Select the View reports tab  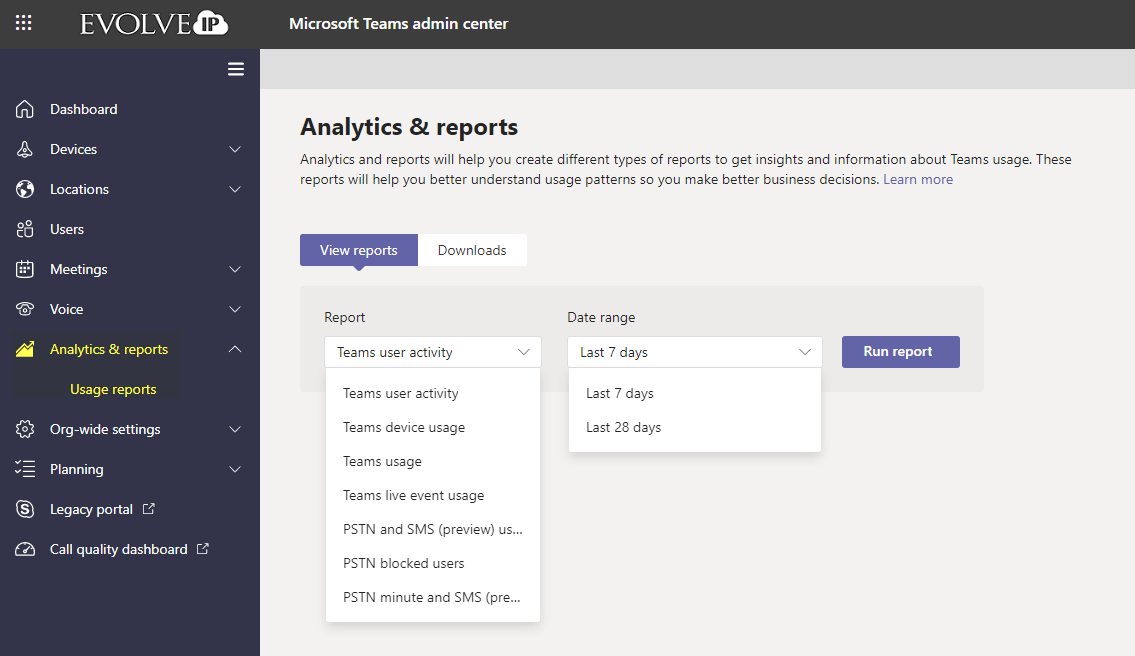(x=358, y=250)
